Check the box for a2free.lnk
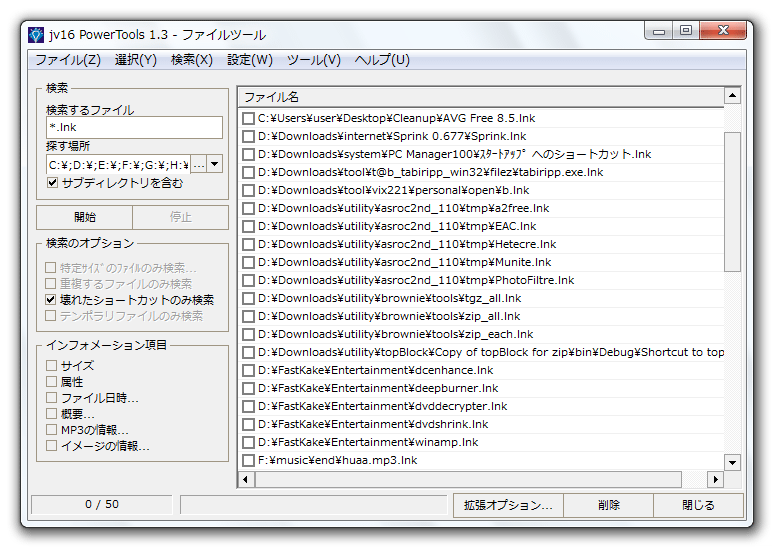 pyautogui.click(x=248, y=208)
